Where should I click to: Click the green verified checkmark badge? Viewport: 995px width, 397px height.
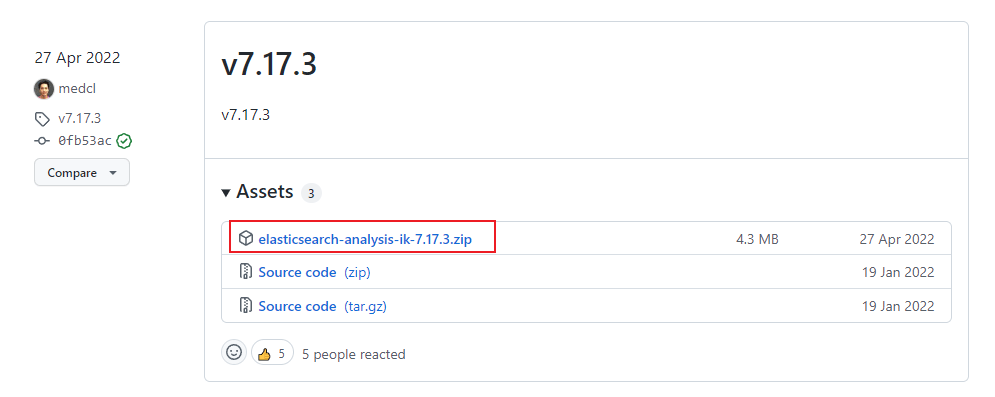click(x=124, y=141)
